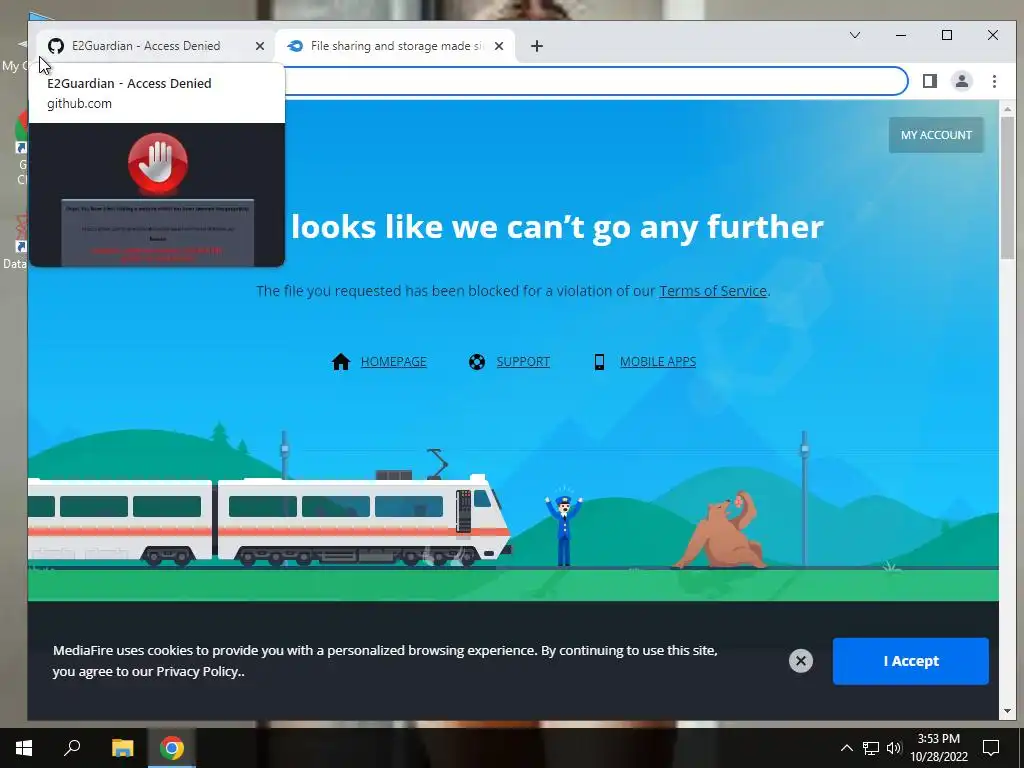Open the network status tray icon

(x=871, y=748)
